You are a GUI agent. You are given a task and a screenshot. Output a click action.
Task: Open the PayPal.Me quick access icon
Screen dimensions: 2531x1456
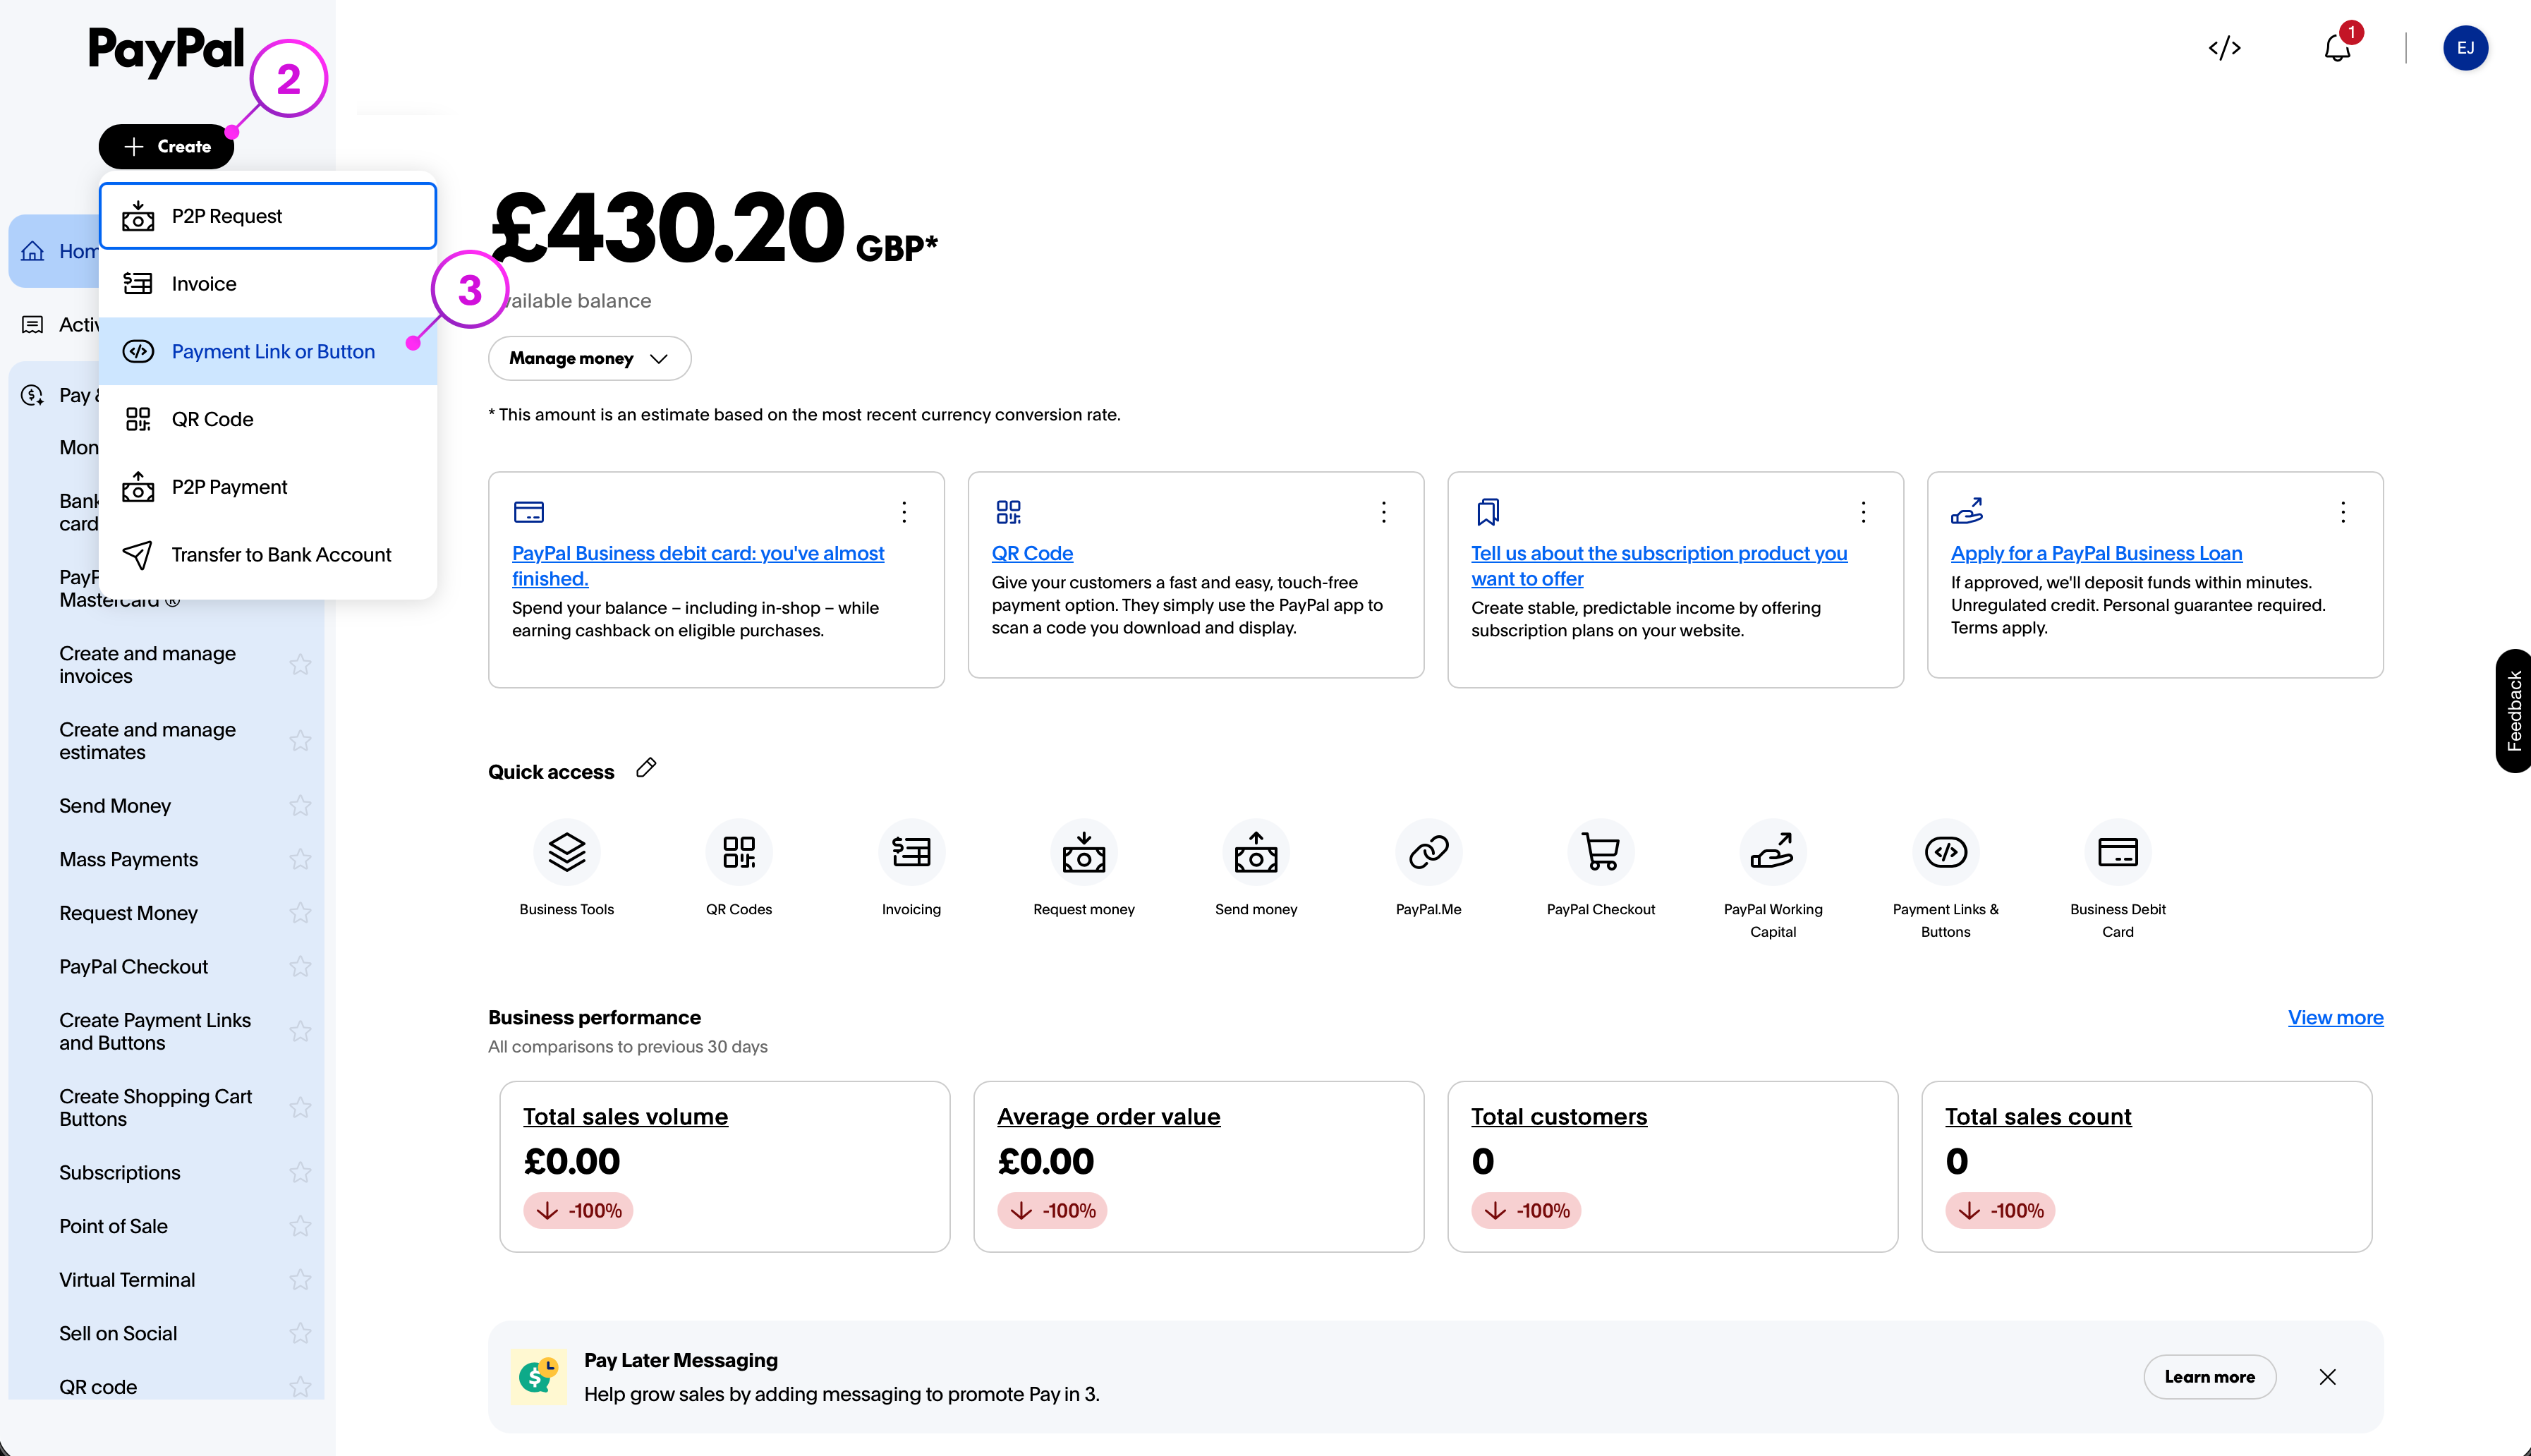point(1429,852)
